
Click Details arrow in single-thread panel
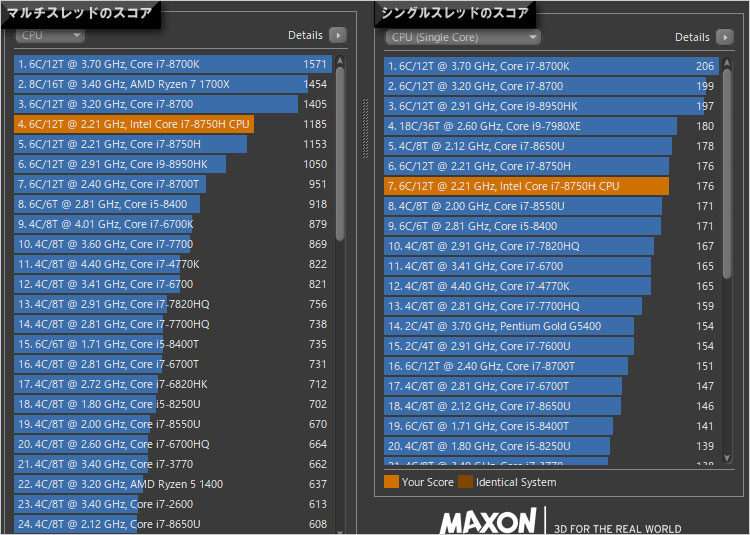(725, 37)
